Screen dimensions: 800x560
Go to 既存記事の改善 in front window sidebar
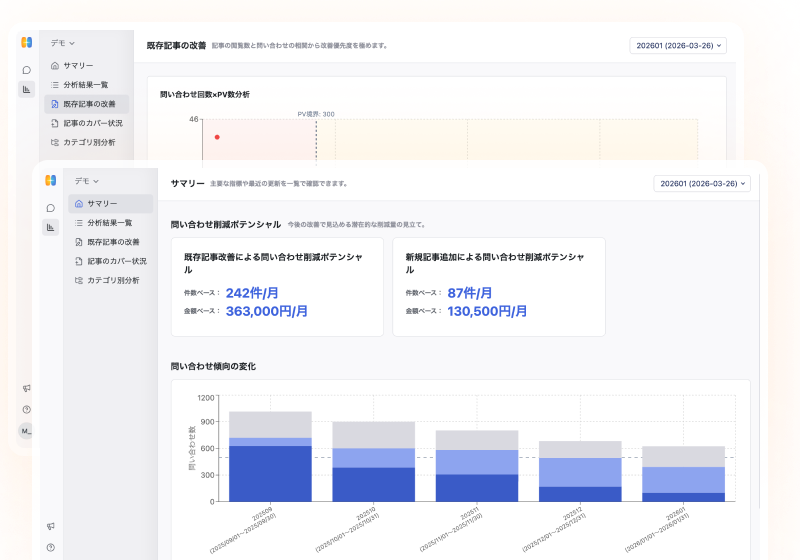[x=111, y=242]
